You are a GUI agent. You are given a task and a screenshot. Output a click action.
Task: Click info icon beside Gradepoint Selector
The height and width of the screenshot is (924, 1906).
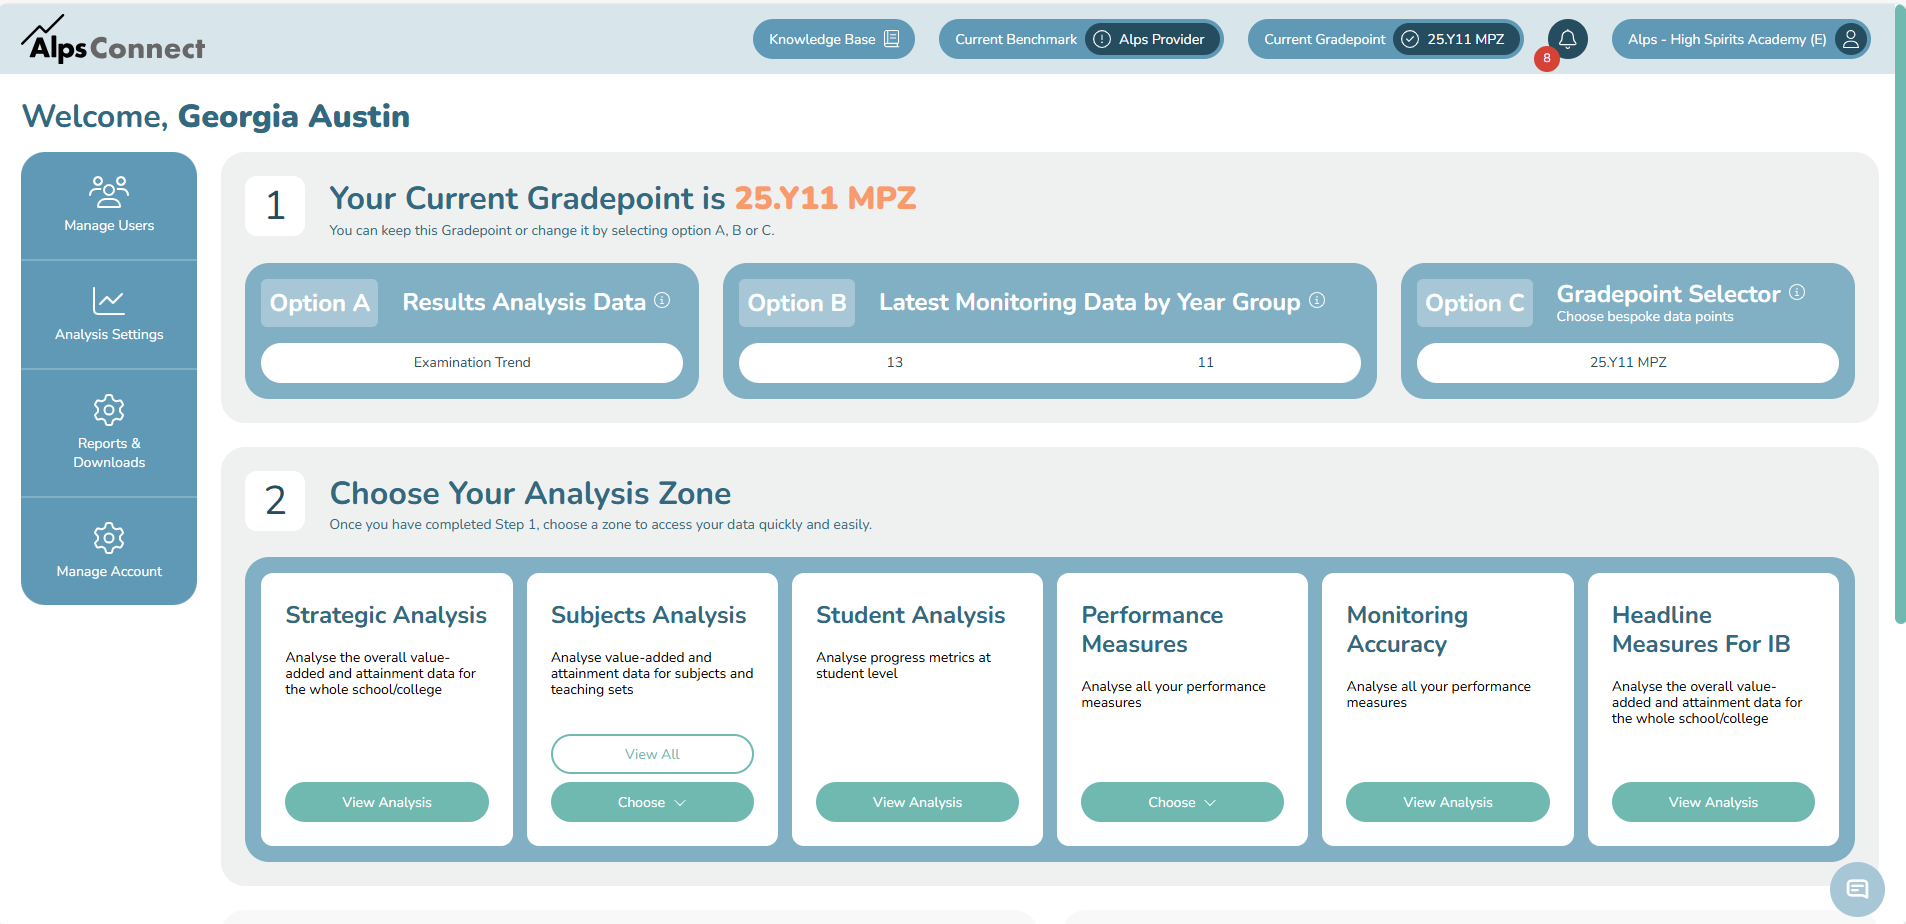(1797, 292)
